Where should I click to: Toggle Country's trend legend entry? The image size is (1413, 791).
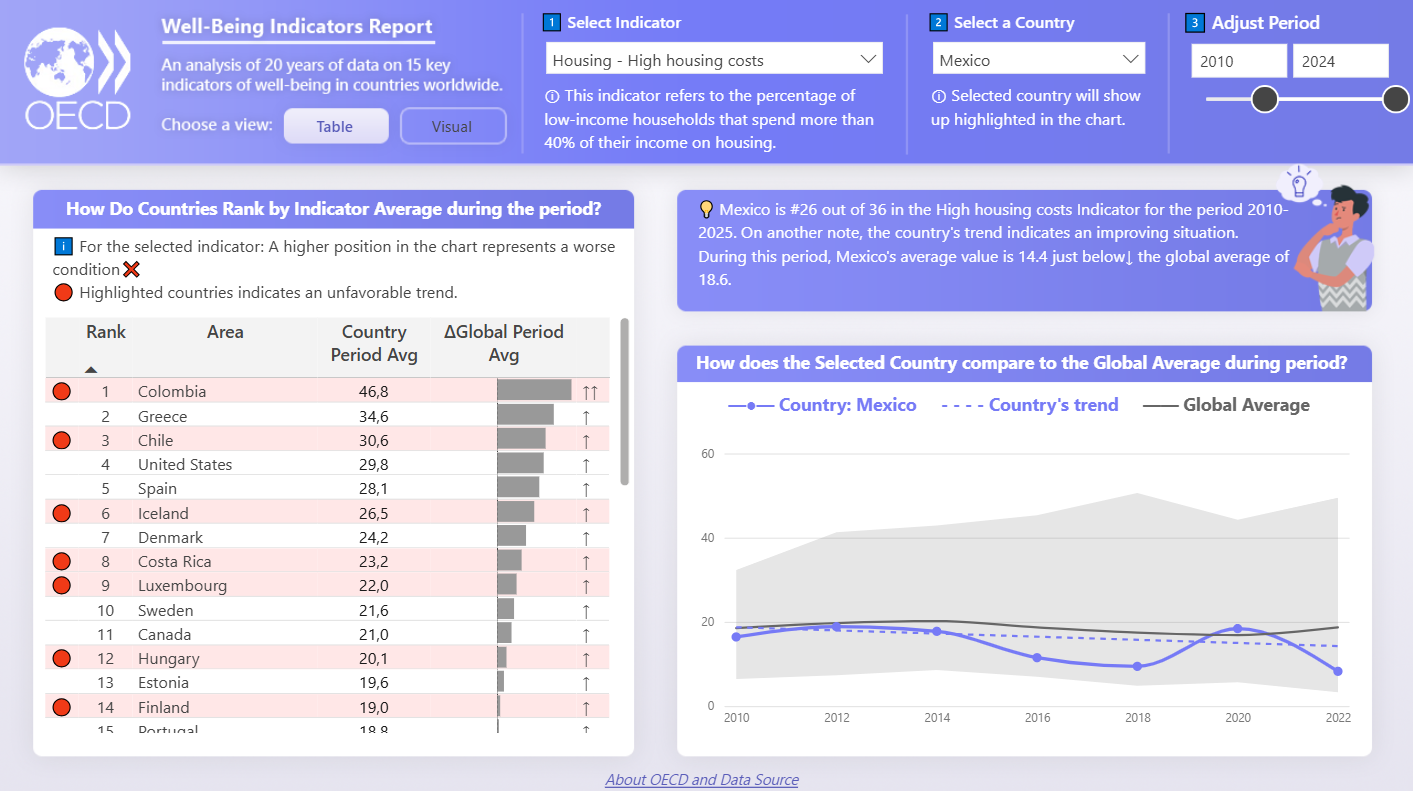click(x=1030, y=405)
